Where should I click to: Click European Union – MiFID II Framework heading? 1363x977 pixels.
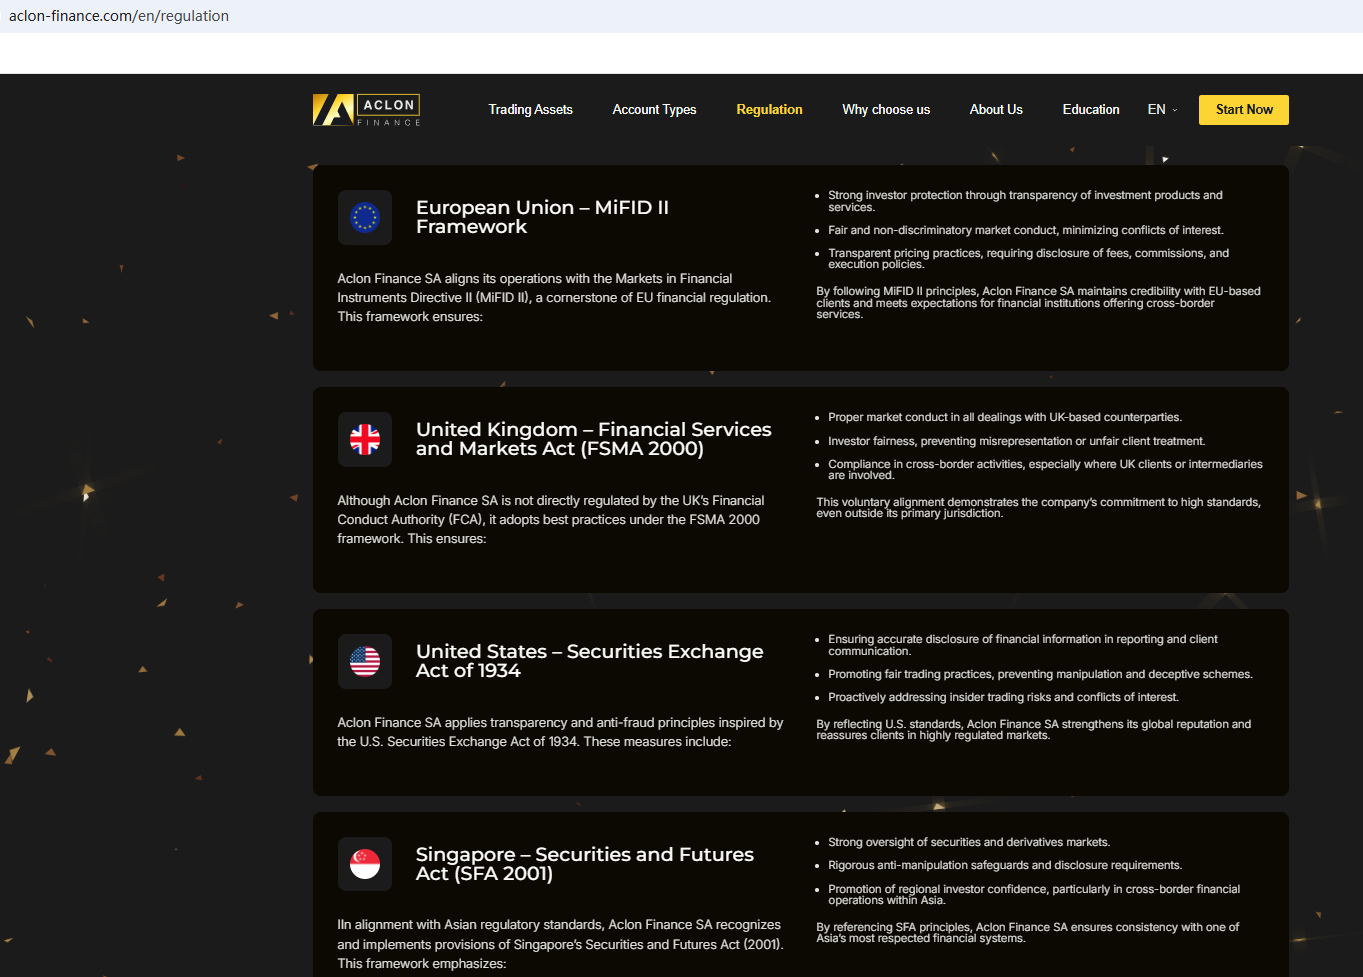pyautogui.click(x=542, y=217)
